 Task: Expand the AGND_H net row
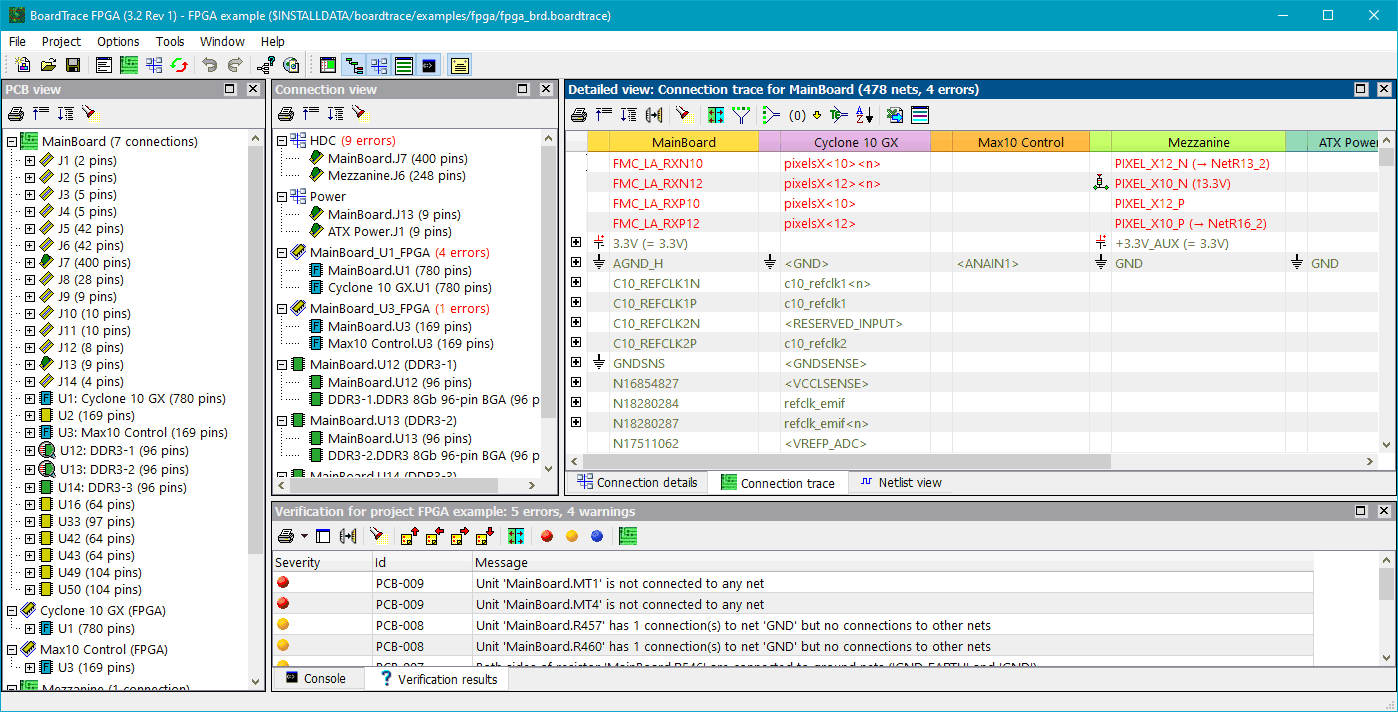(x=576, y=263)
